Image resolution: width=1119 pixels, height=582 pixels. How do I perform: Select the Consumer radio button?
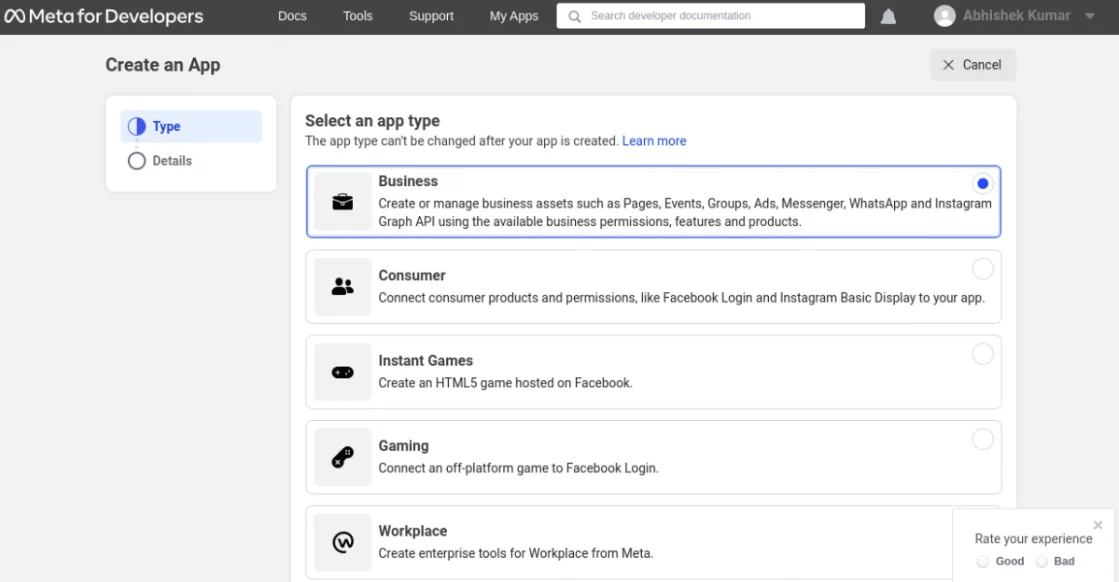982,268
